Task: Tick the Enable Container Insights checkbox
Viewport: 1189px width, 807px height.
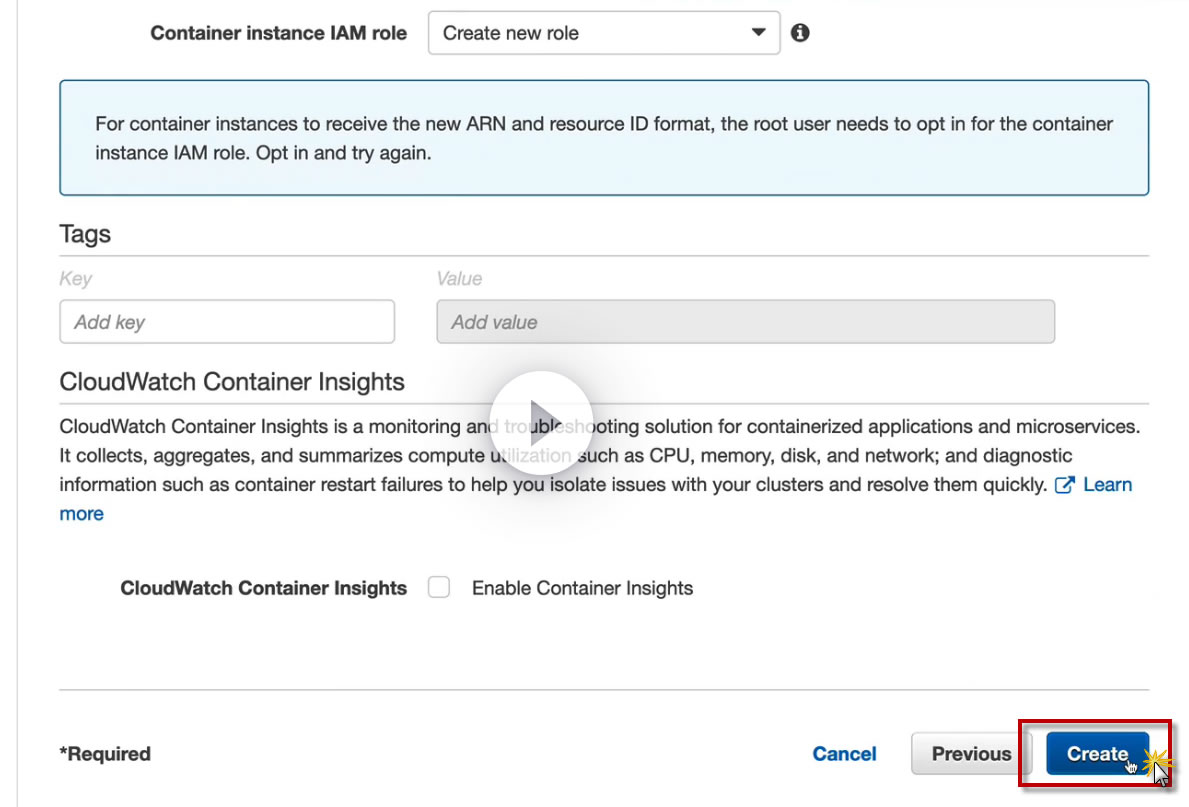Action: 439,588
